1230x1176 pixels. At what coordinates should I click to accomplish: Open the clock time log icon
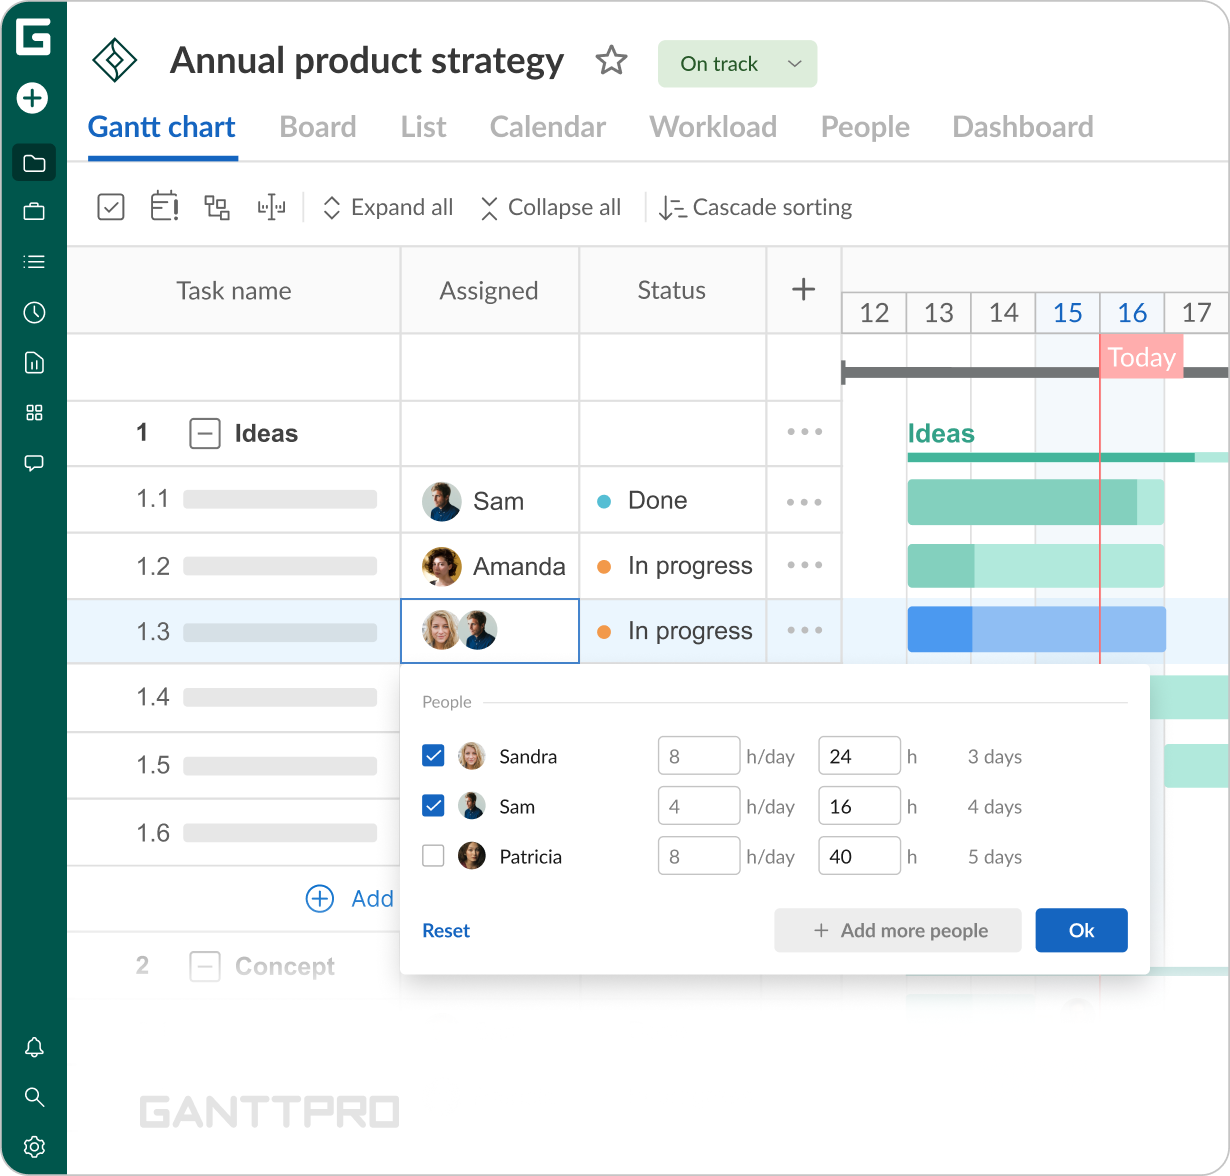[x=34, y=313]
